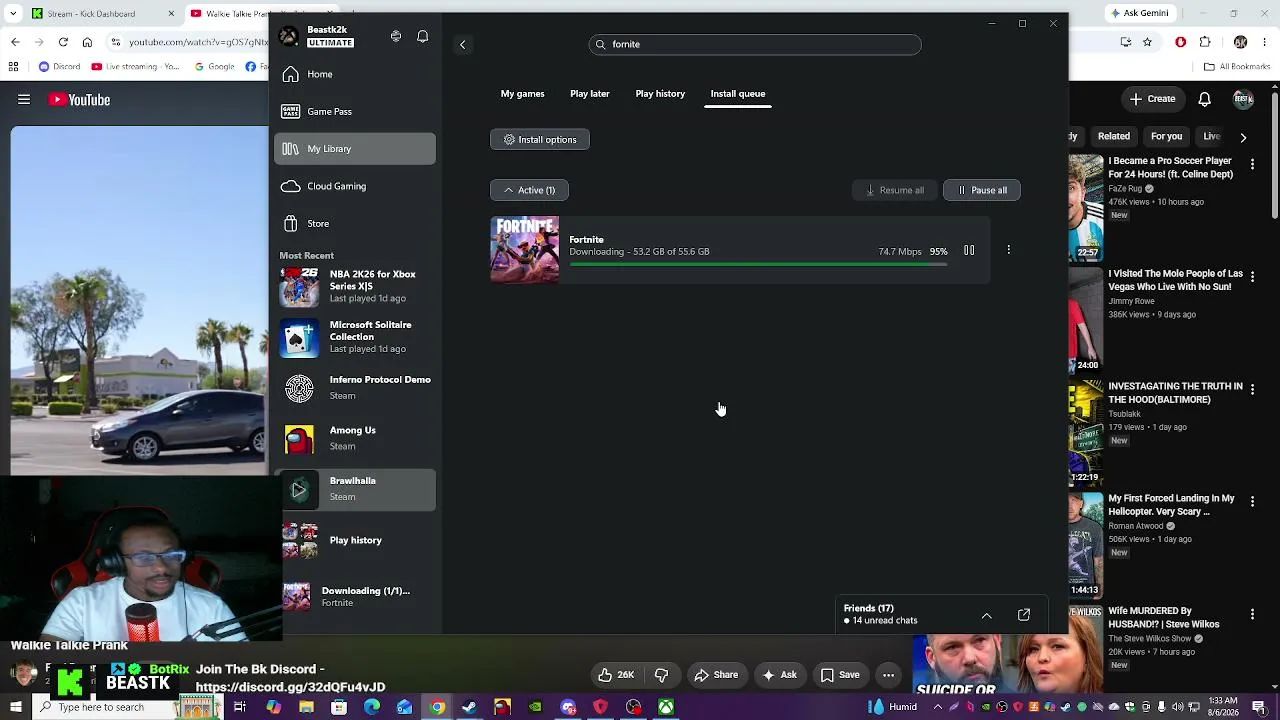Go back with the Xbox app back arrow

coord(462,44)
